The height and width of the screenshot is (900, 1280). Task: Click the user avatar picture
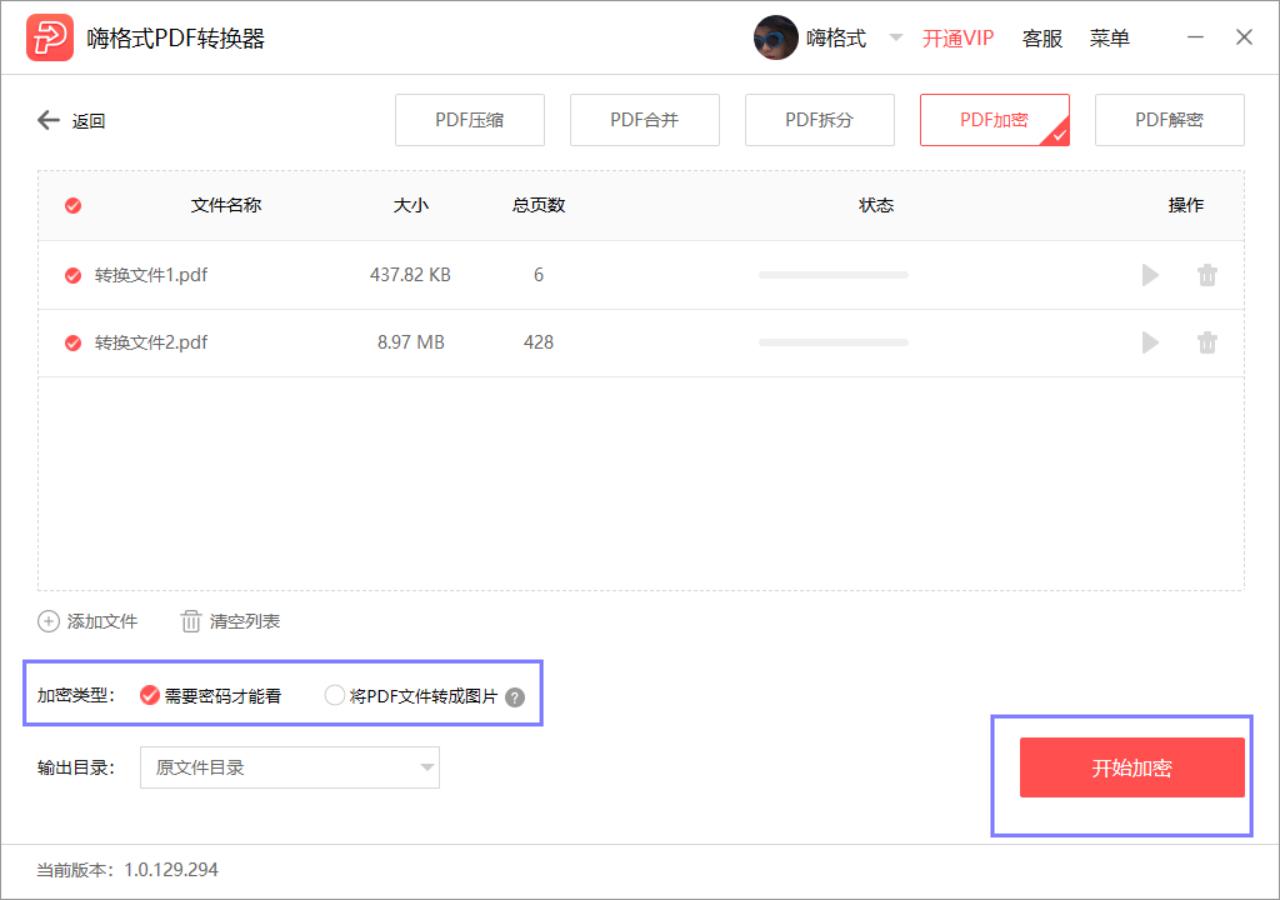[x=776, y=37]
